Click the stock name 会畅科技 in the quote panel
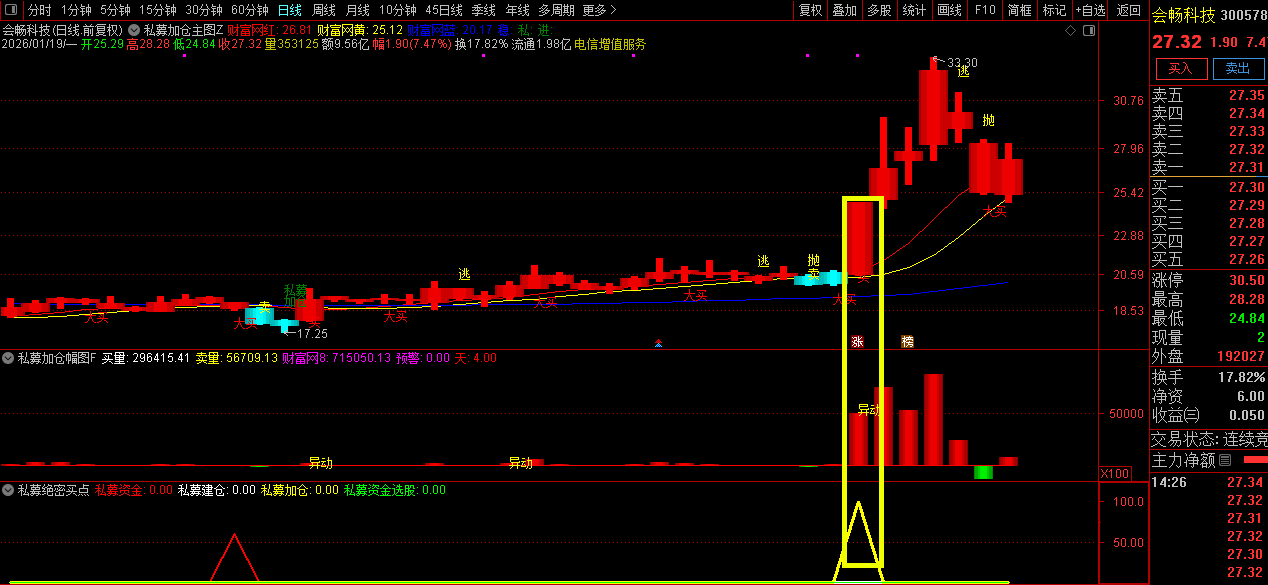The height and width of the screenshot is (585, 1268). (x=1184, y=15)
